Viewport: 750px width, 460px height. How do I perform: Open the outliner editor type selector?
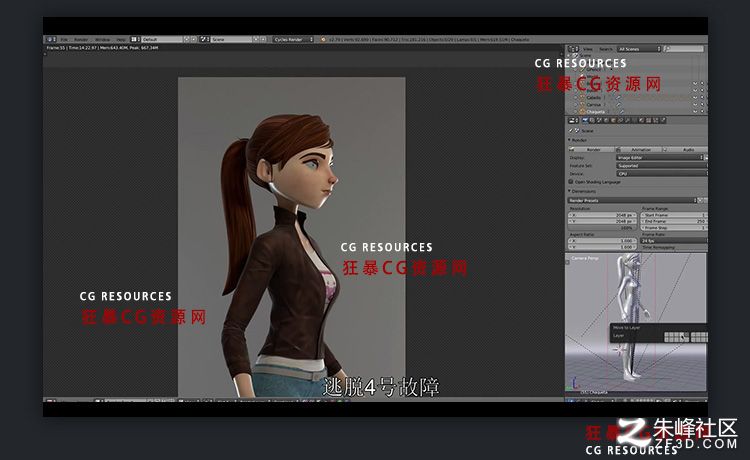573,49
